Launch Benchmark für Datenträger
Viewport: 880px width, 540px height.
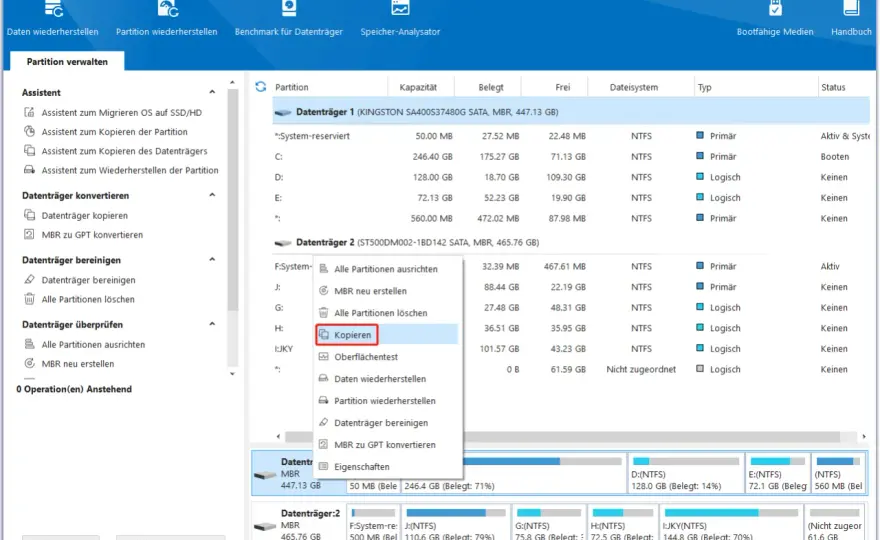point(288,20)
